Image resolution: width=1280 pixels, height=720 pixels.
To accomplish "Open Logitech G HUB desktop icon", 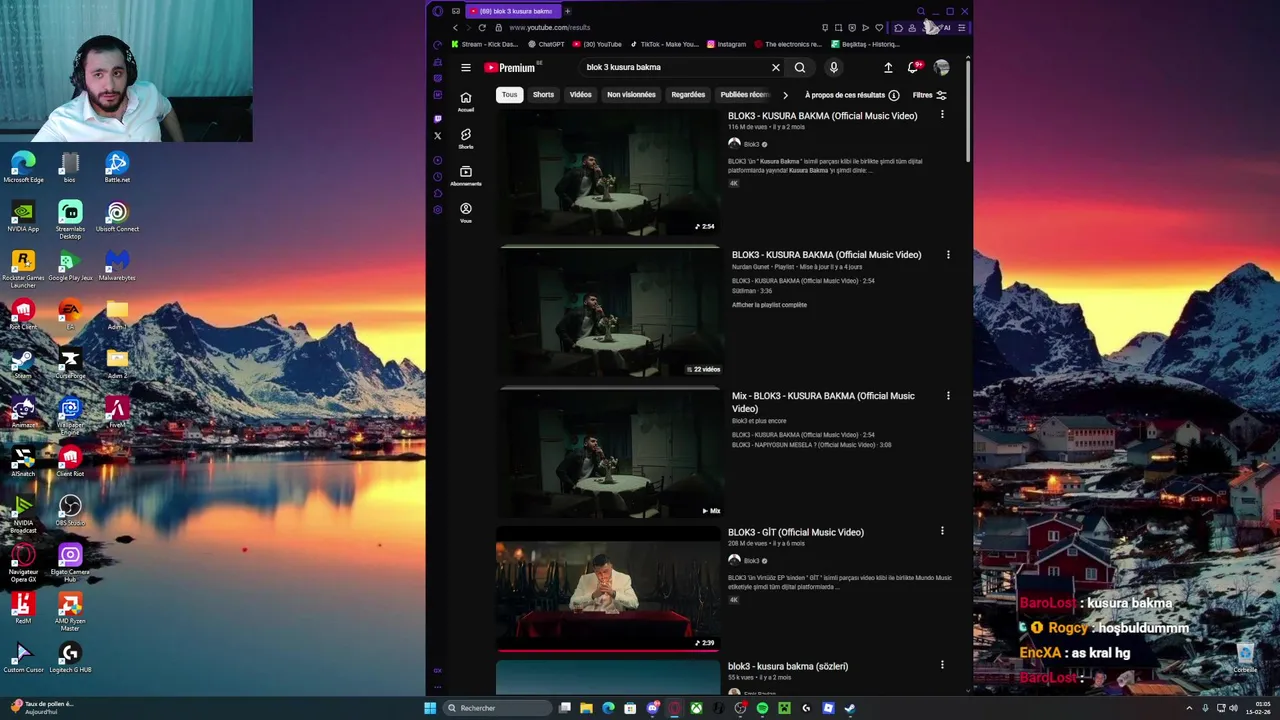I will (x=70, y=658).
